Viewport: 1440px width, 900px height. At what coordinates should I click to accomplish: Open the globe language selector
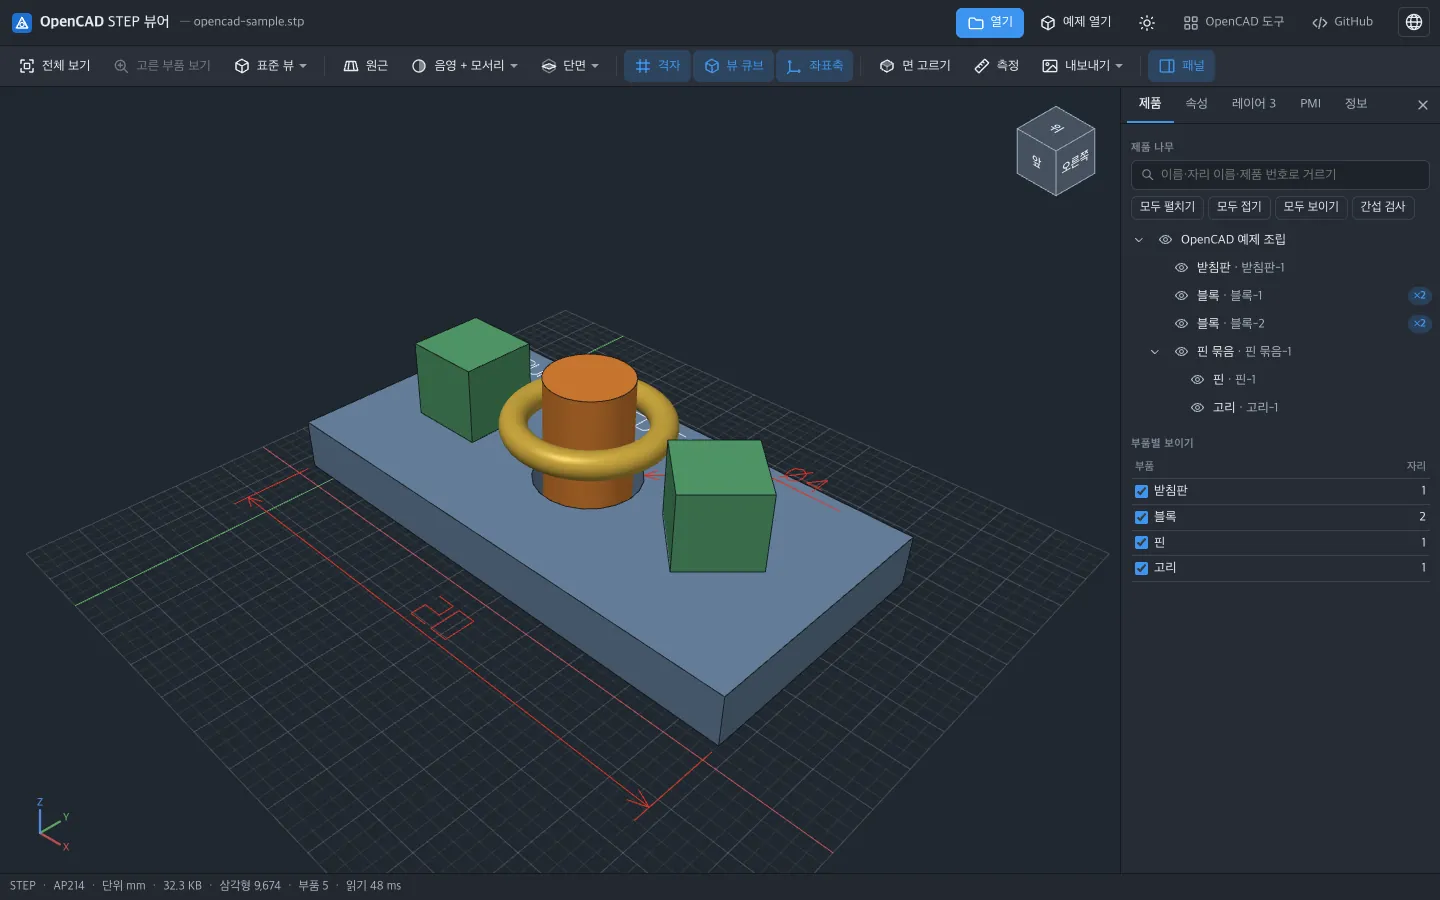[1414, 22]
